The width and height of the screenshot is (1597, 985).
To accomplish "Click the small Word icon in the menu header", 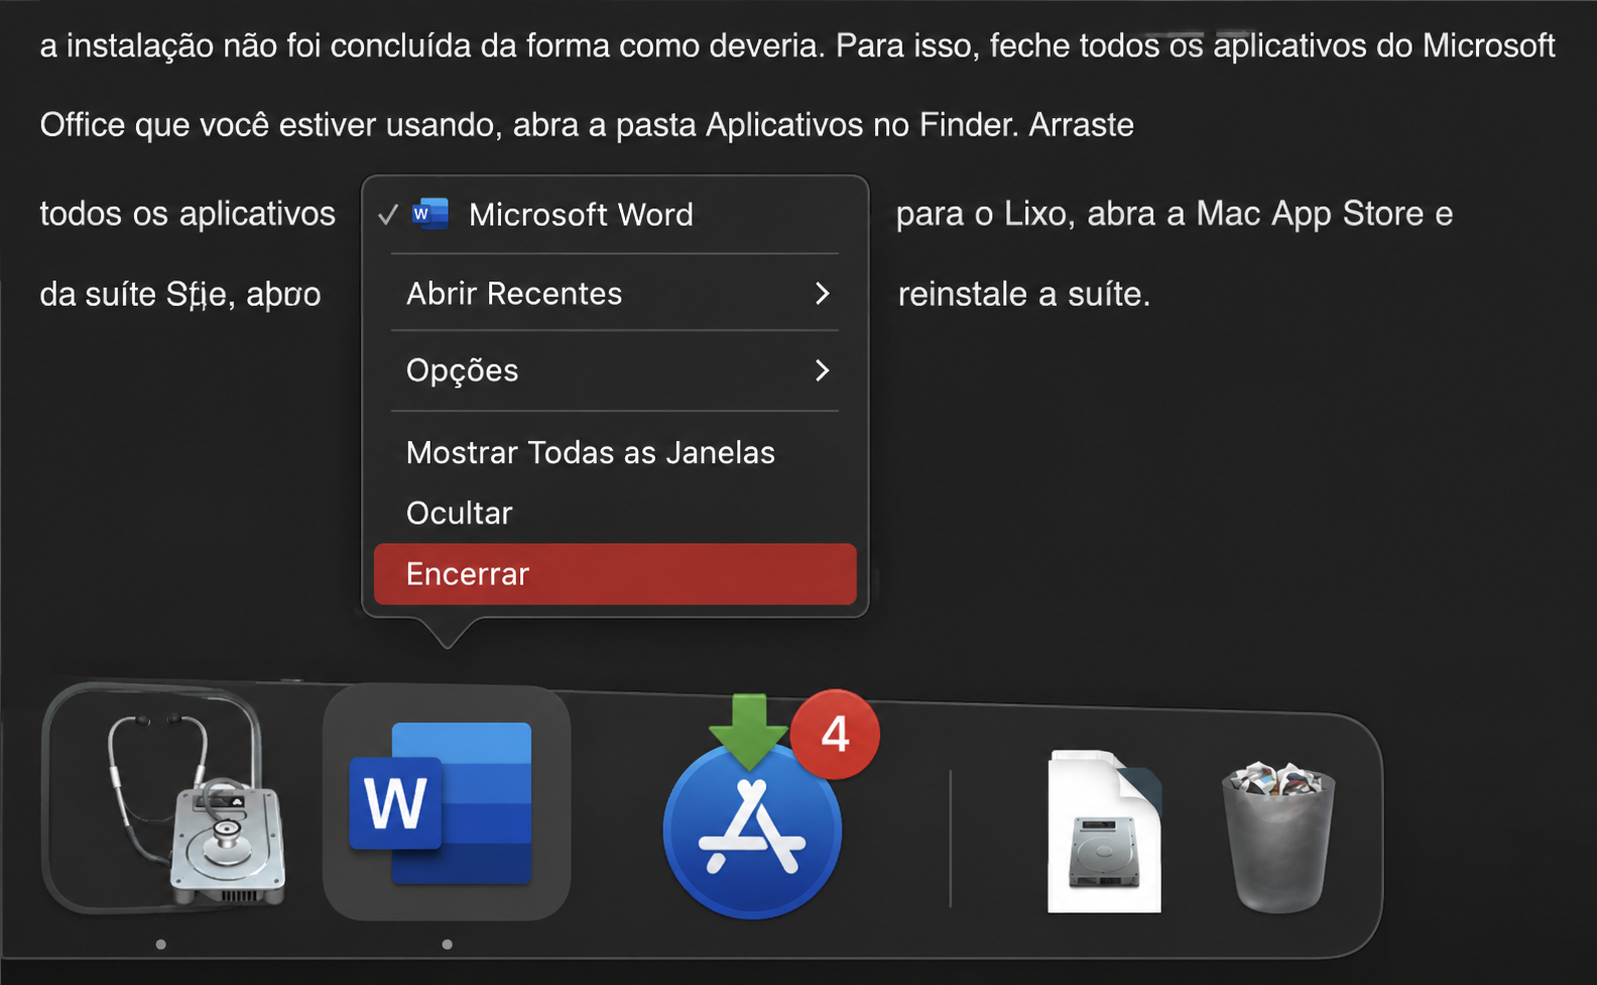I will (x=430, y=214).
